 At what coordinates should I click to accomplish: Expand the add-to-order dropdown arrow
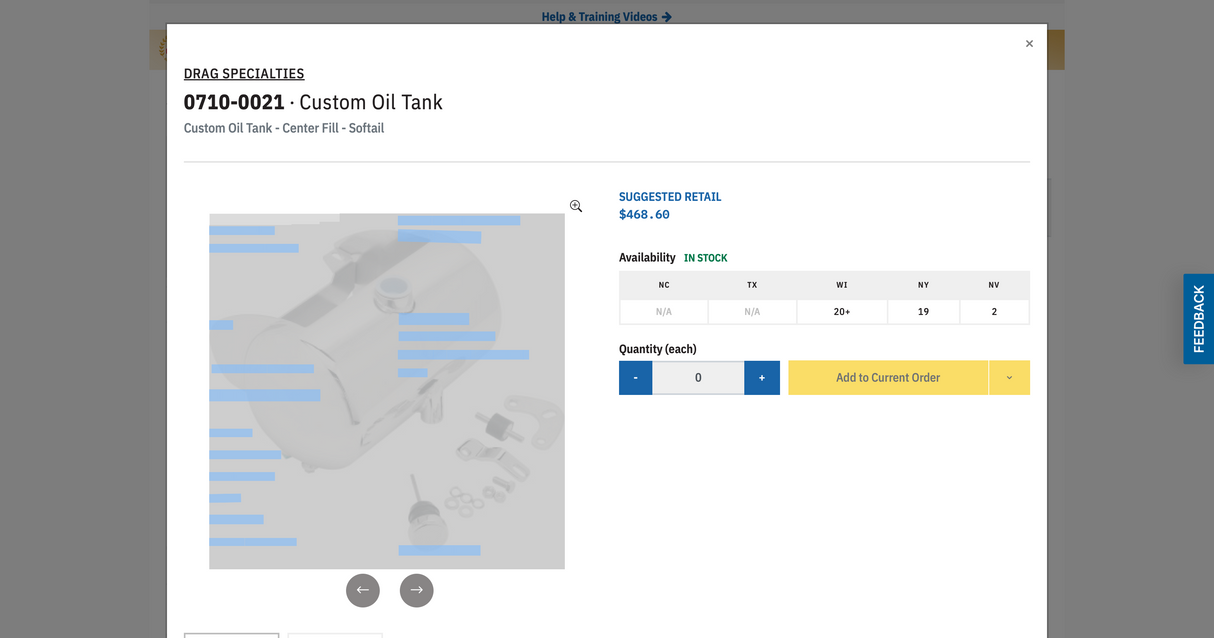(x=1009, y=378)
